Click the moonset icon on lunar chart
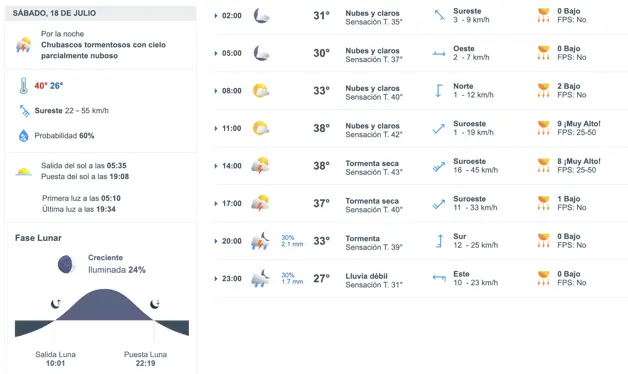 155,304
